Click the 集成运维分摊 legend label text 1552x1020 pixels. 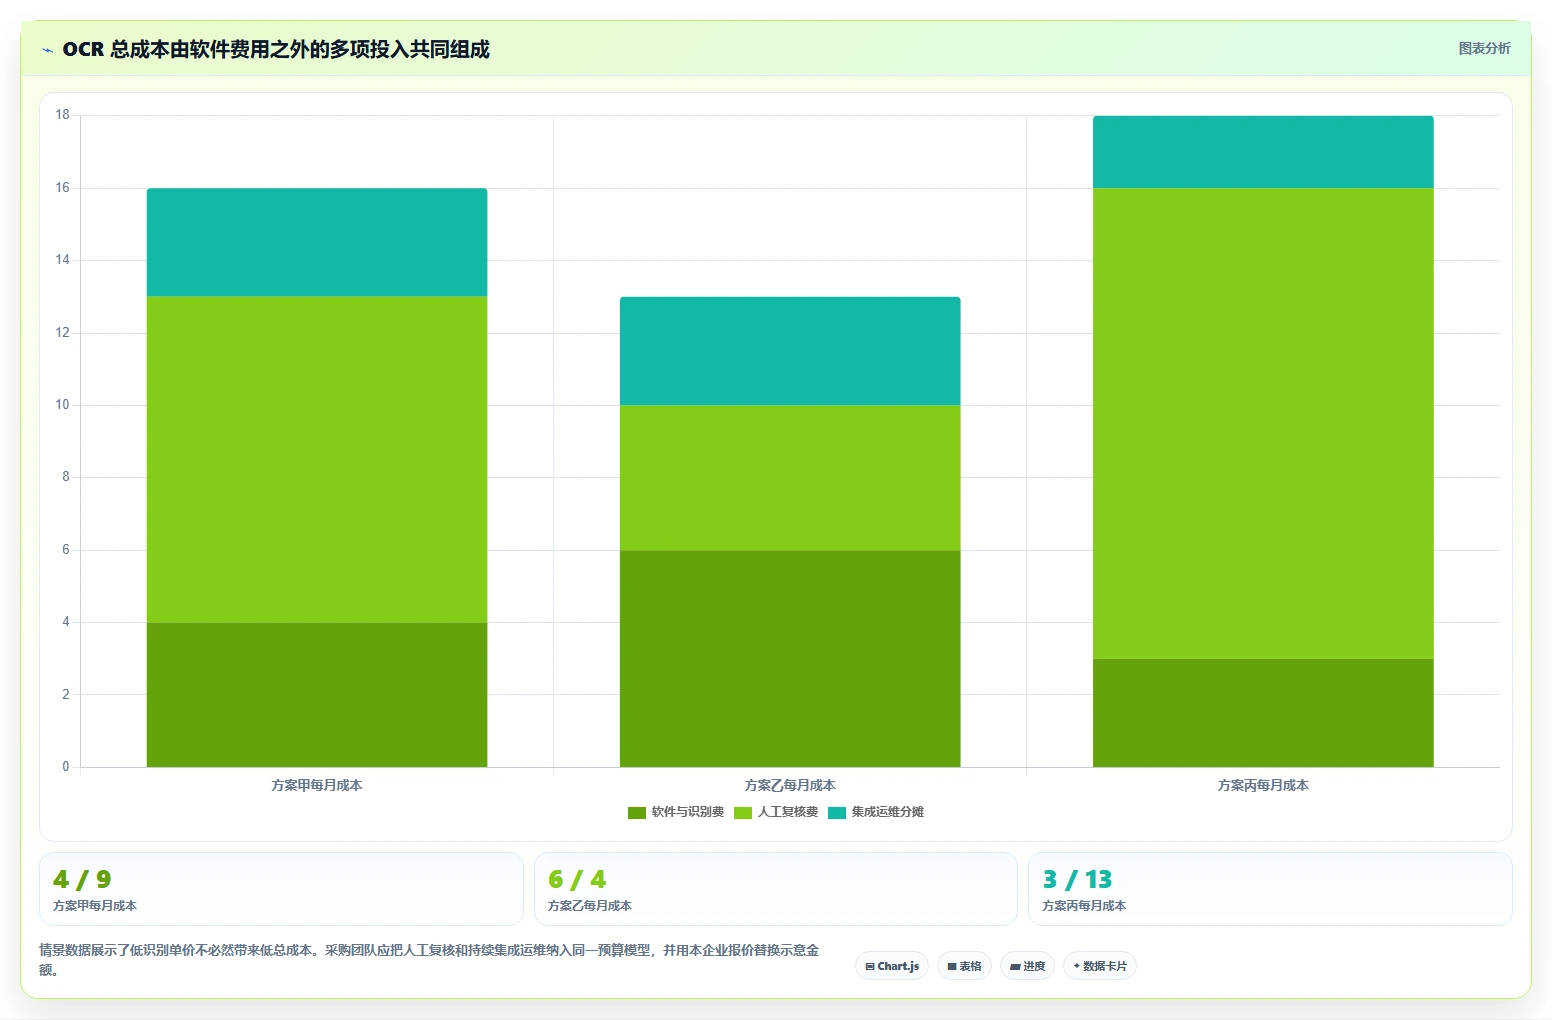pyautogui.click(x=888, y=812)
